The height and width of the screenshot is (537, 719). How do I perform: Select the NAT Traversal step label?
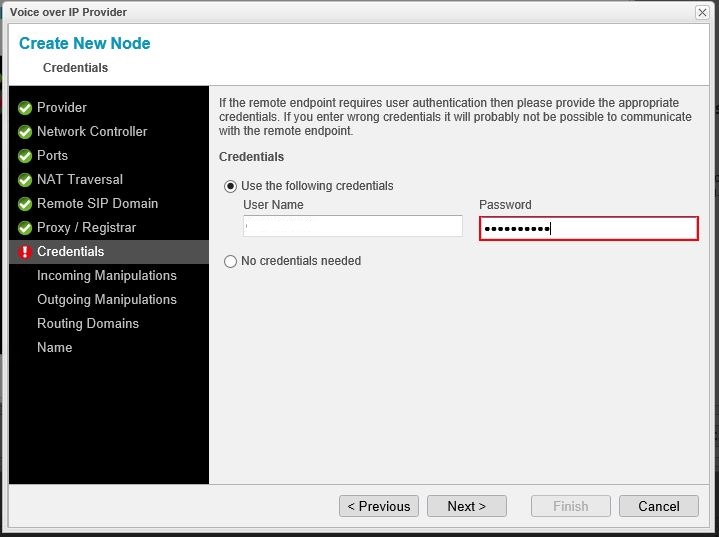pos(80,180)
